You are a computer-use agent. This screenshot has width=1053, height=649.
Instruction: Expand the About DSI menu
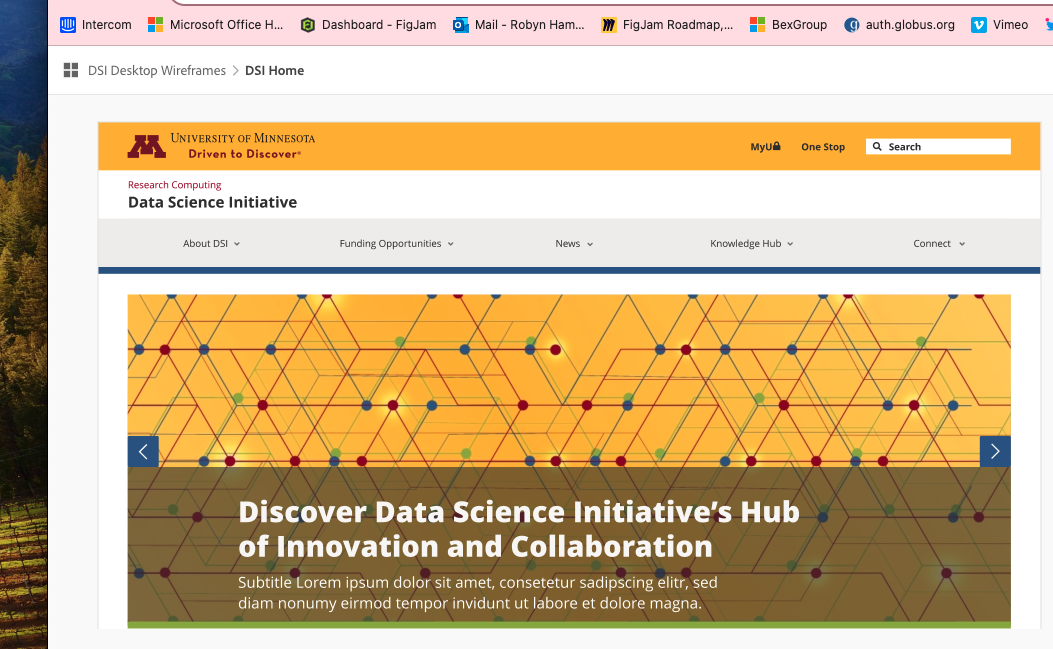tap(211, 244)
